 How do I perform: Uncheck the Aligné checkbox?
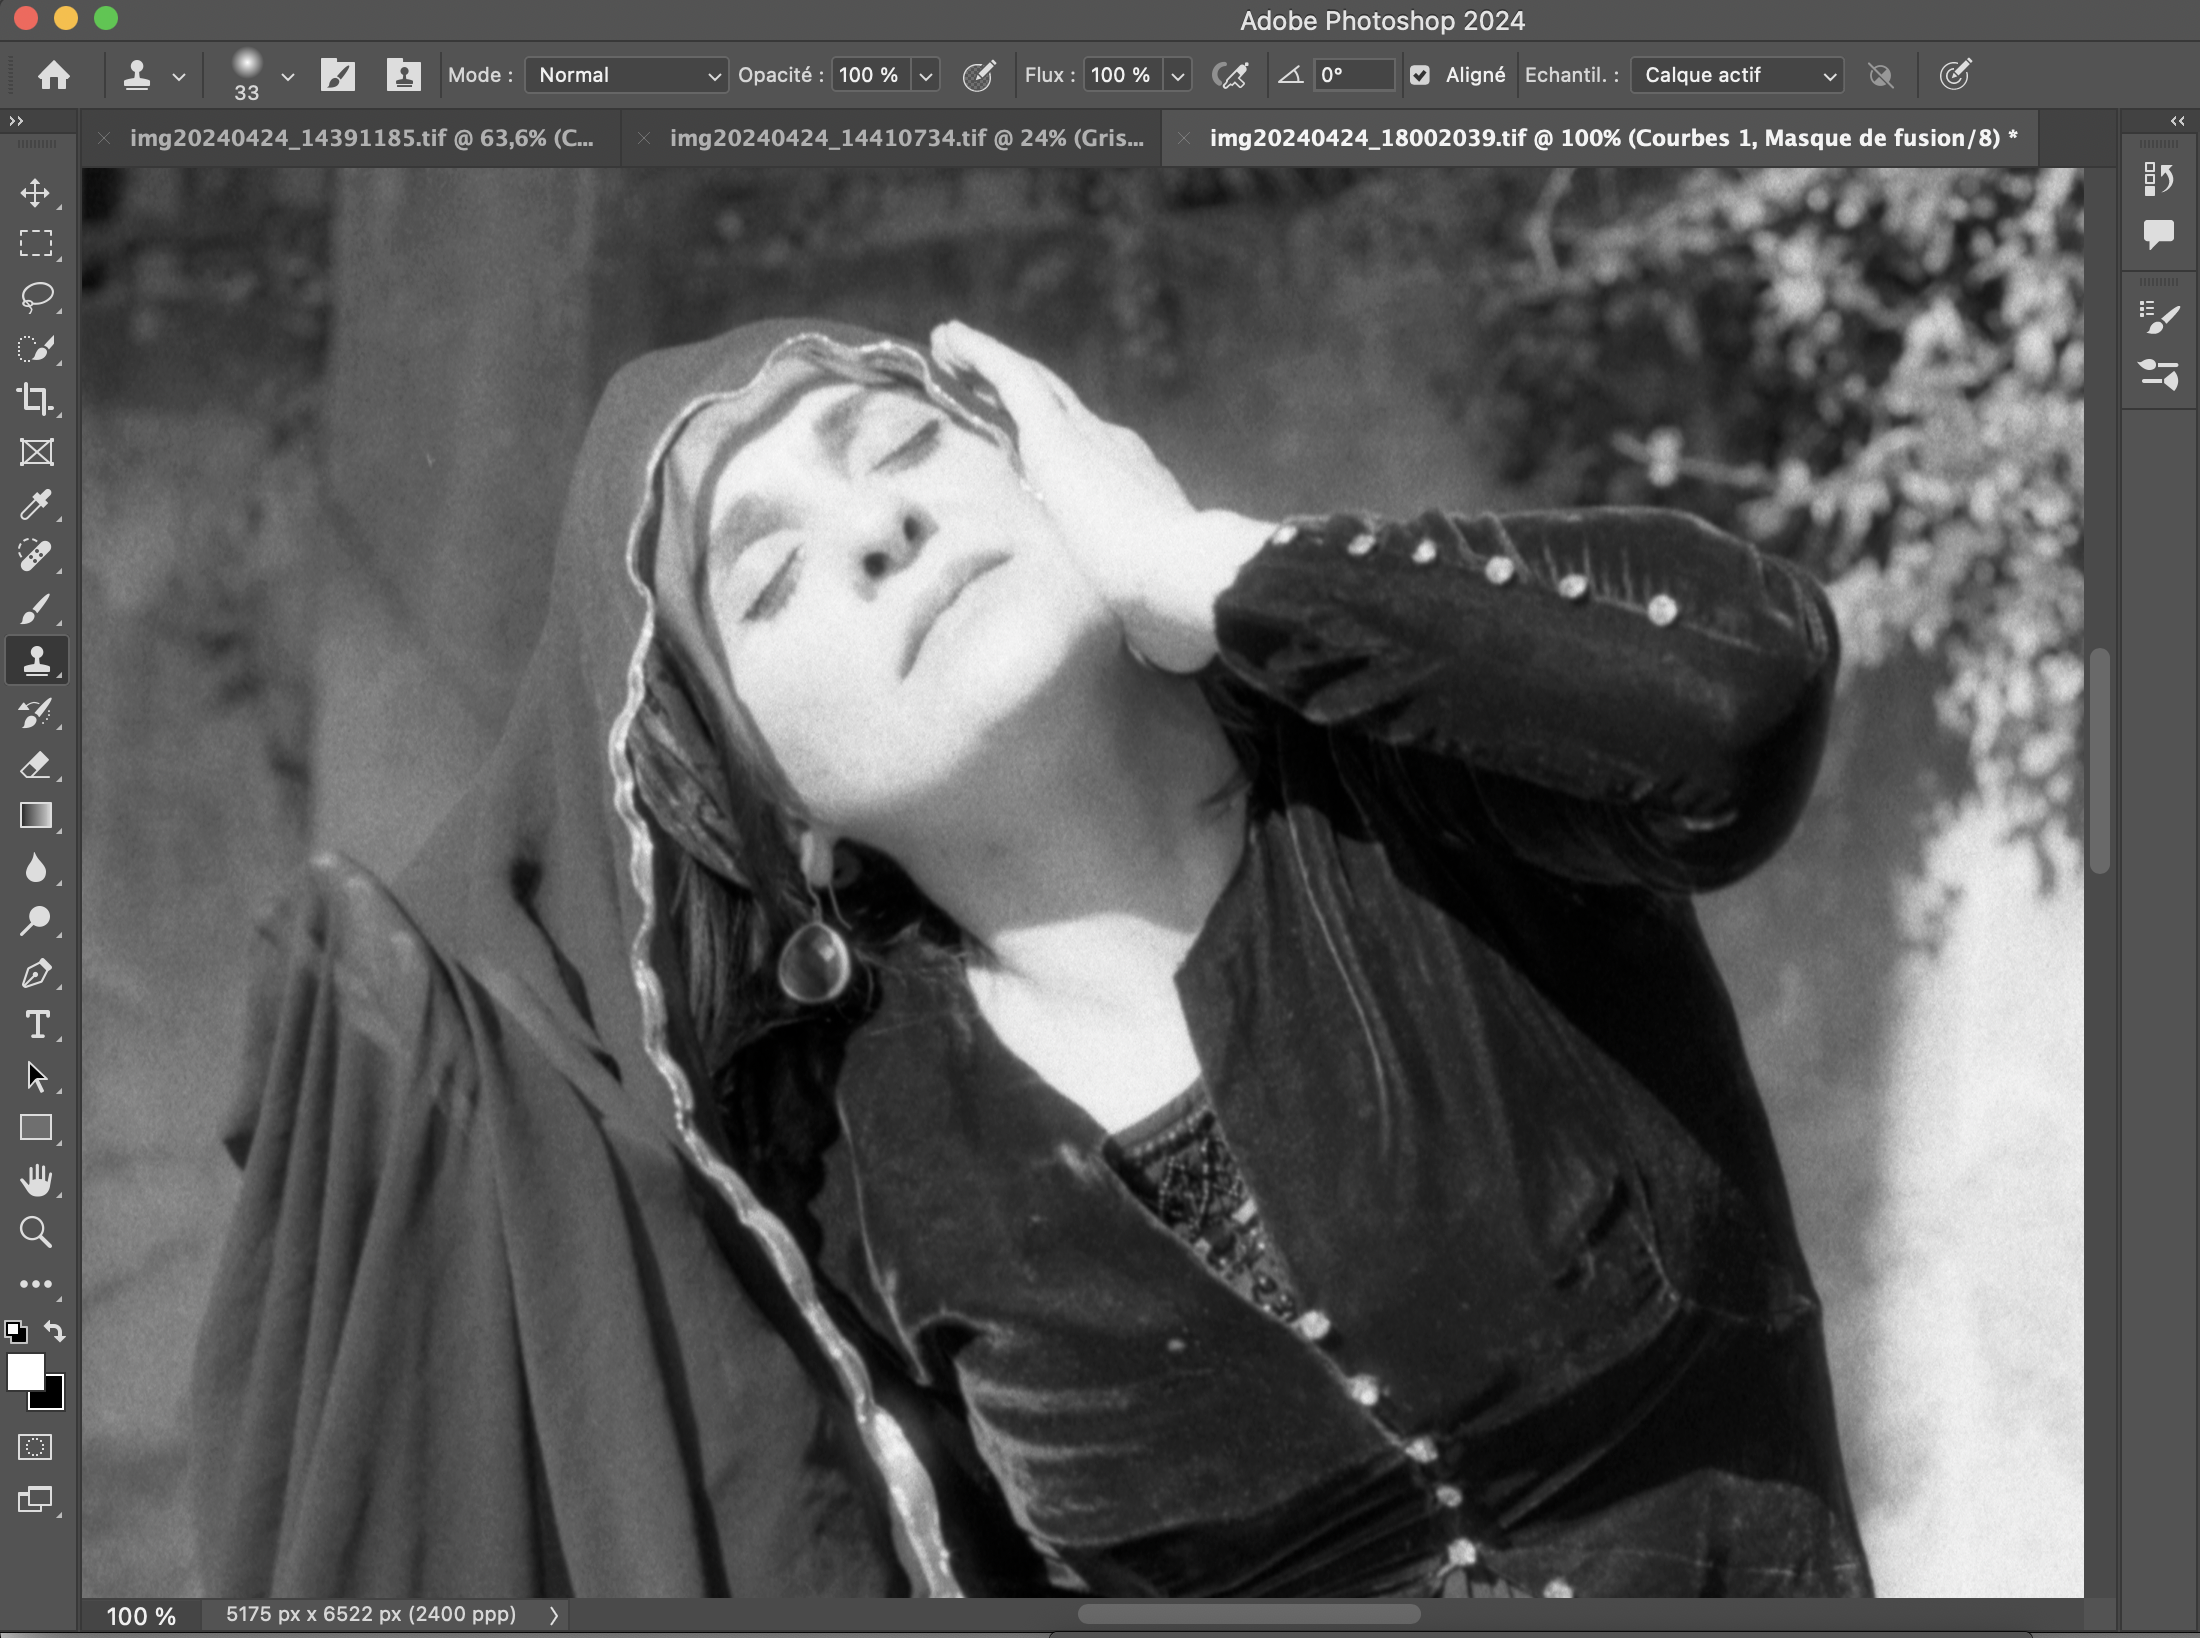point(1420,75)
